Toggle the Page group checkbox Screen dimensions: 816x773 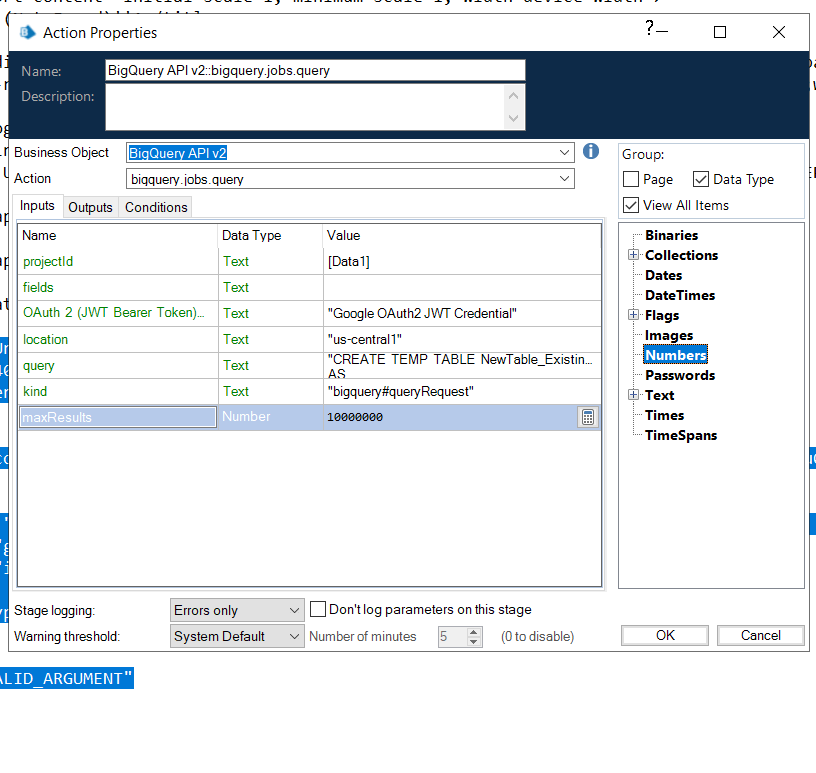(631, 180)
